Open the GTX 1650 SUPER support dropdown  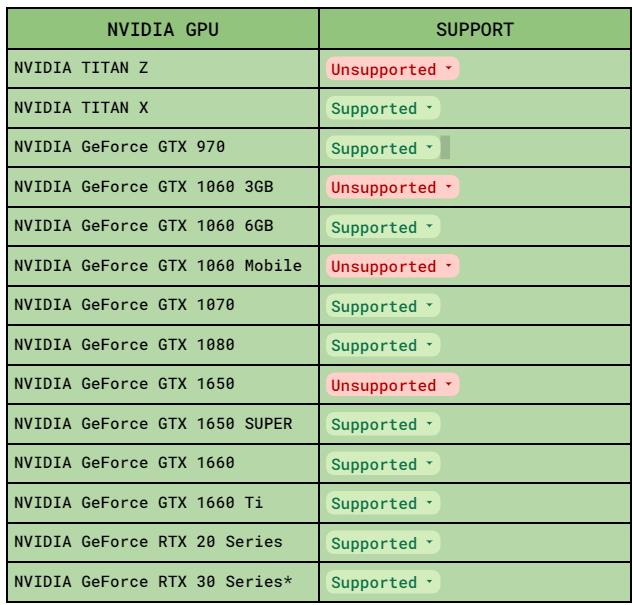click(382, 425)
